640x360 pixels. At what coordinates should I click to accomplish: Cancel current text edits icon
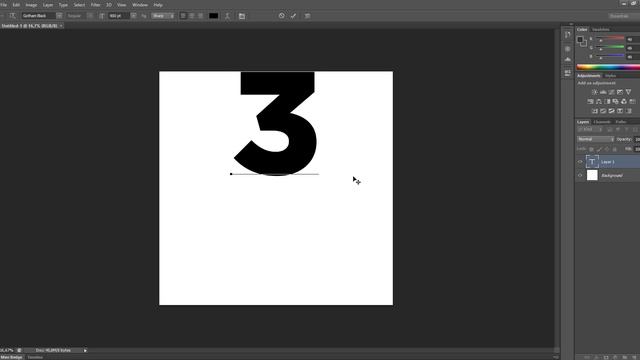pyautogui.click(x=282, y=16)
